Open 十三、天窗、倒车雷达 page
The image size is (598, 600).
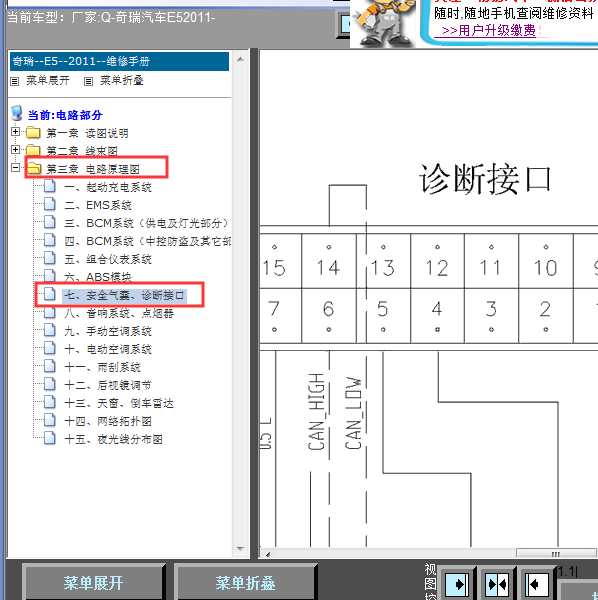coord(119,403)
